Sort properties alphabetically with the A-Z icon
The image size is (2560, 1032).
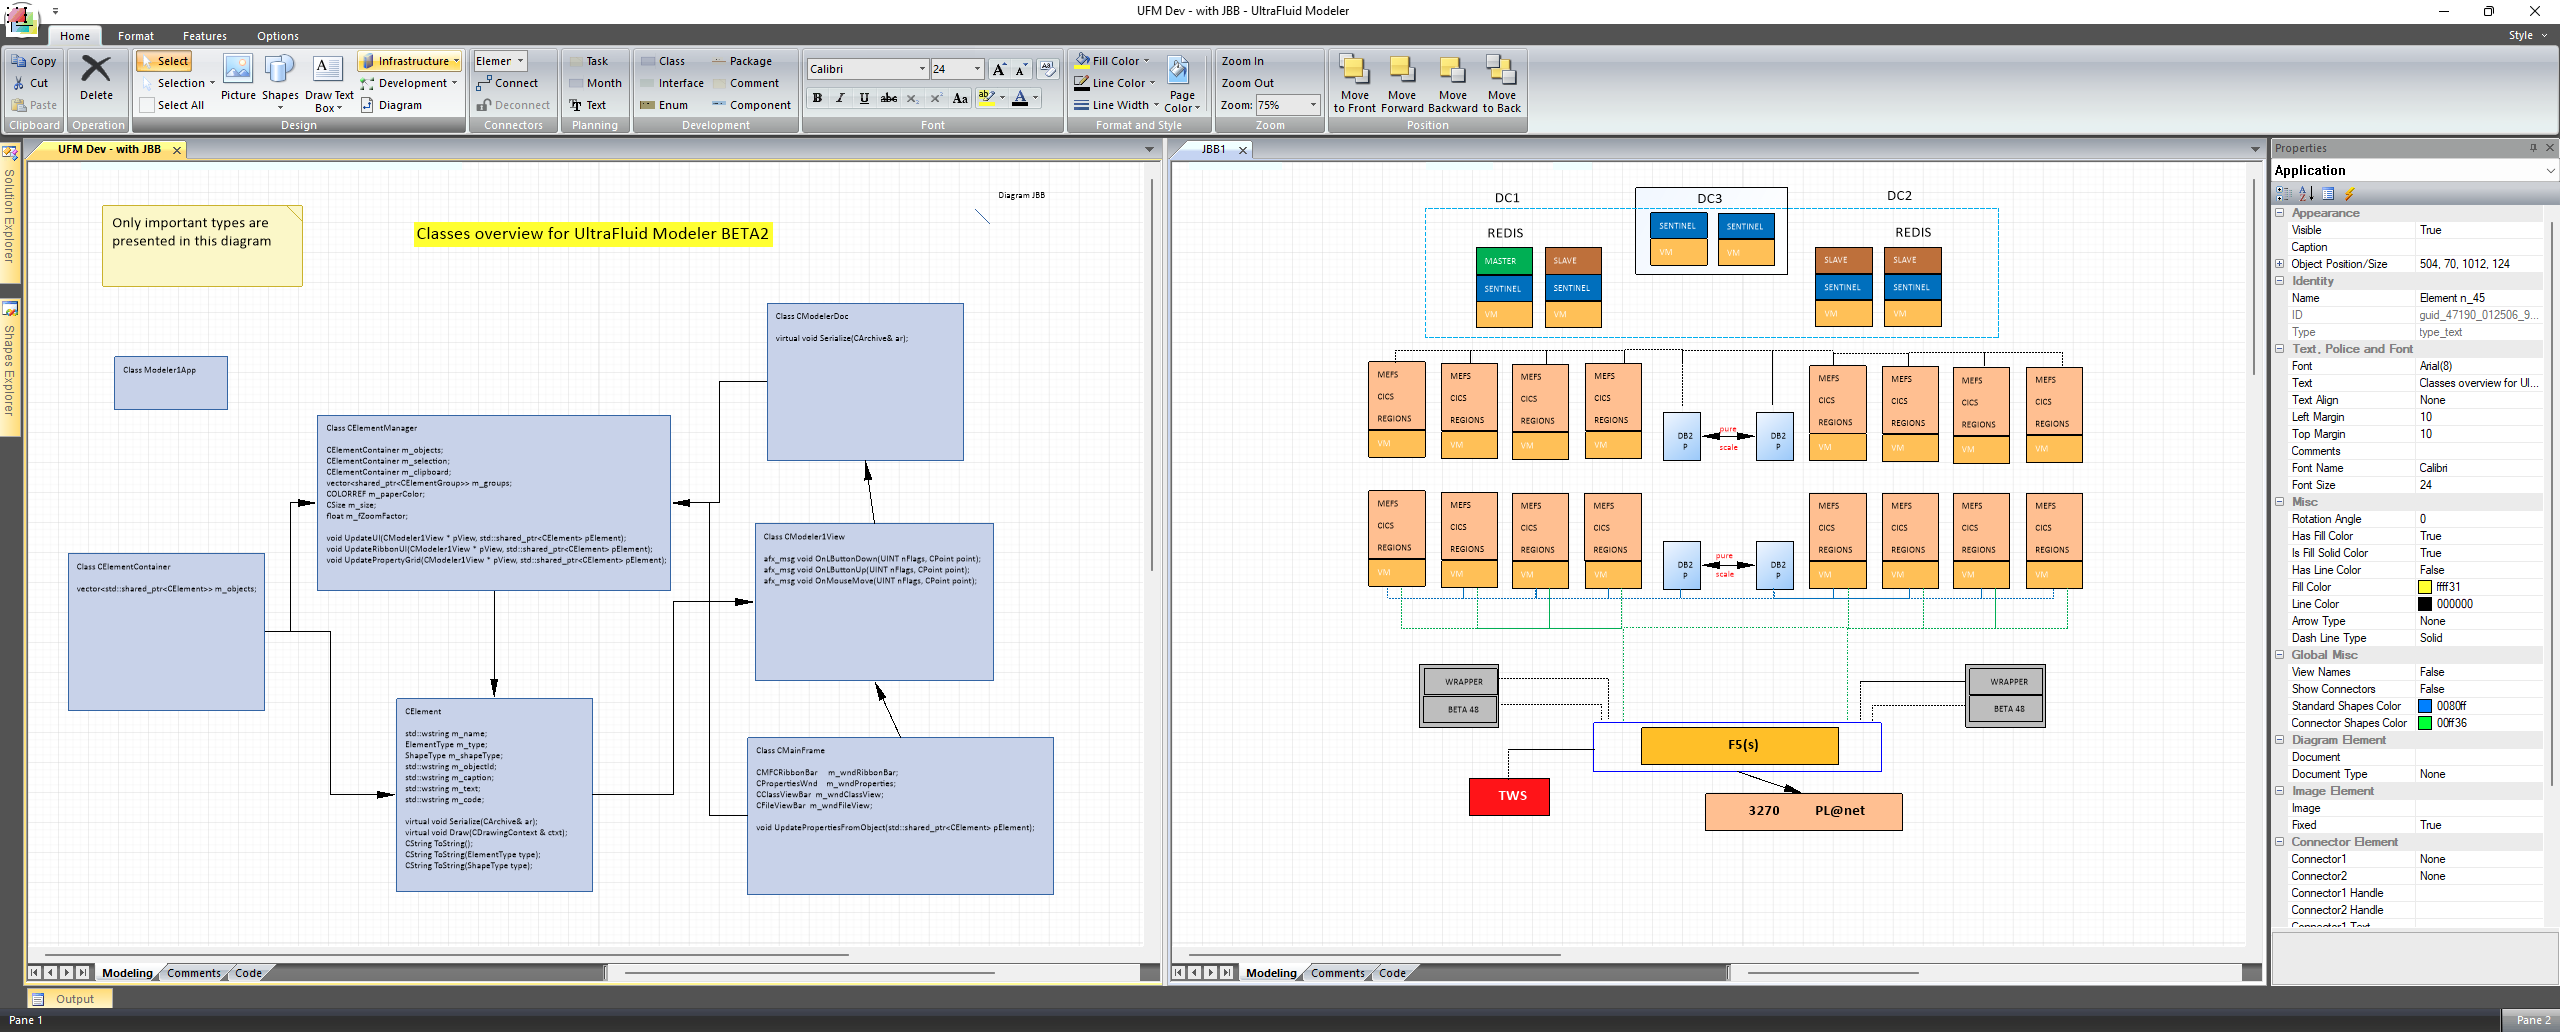tap(2306, 194)
